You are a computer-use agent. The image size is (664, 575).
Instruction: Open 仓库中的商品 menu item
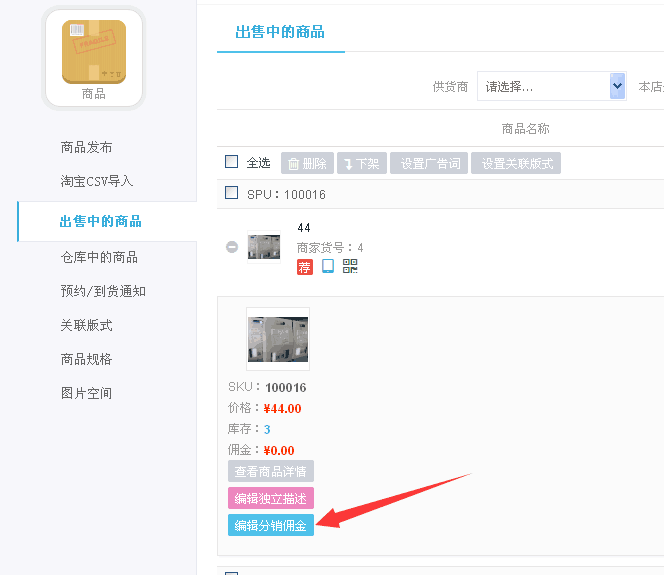click(99, 257)
